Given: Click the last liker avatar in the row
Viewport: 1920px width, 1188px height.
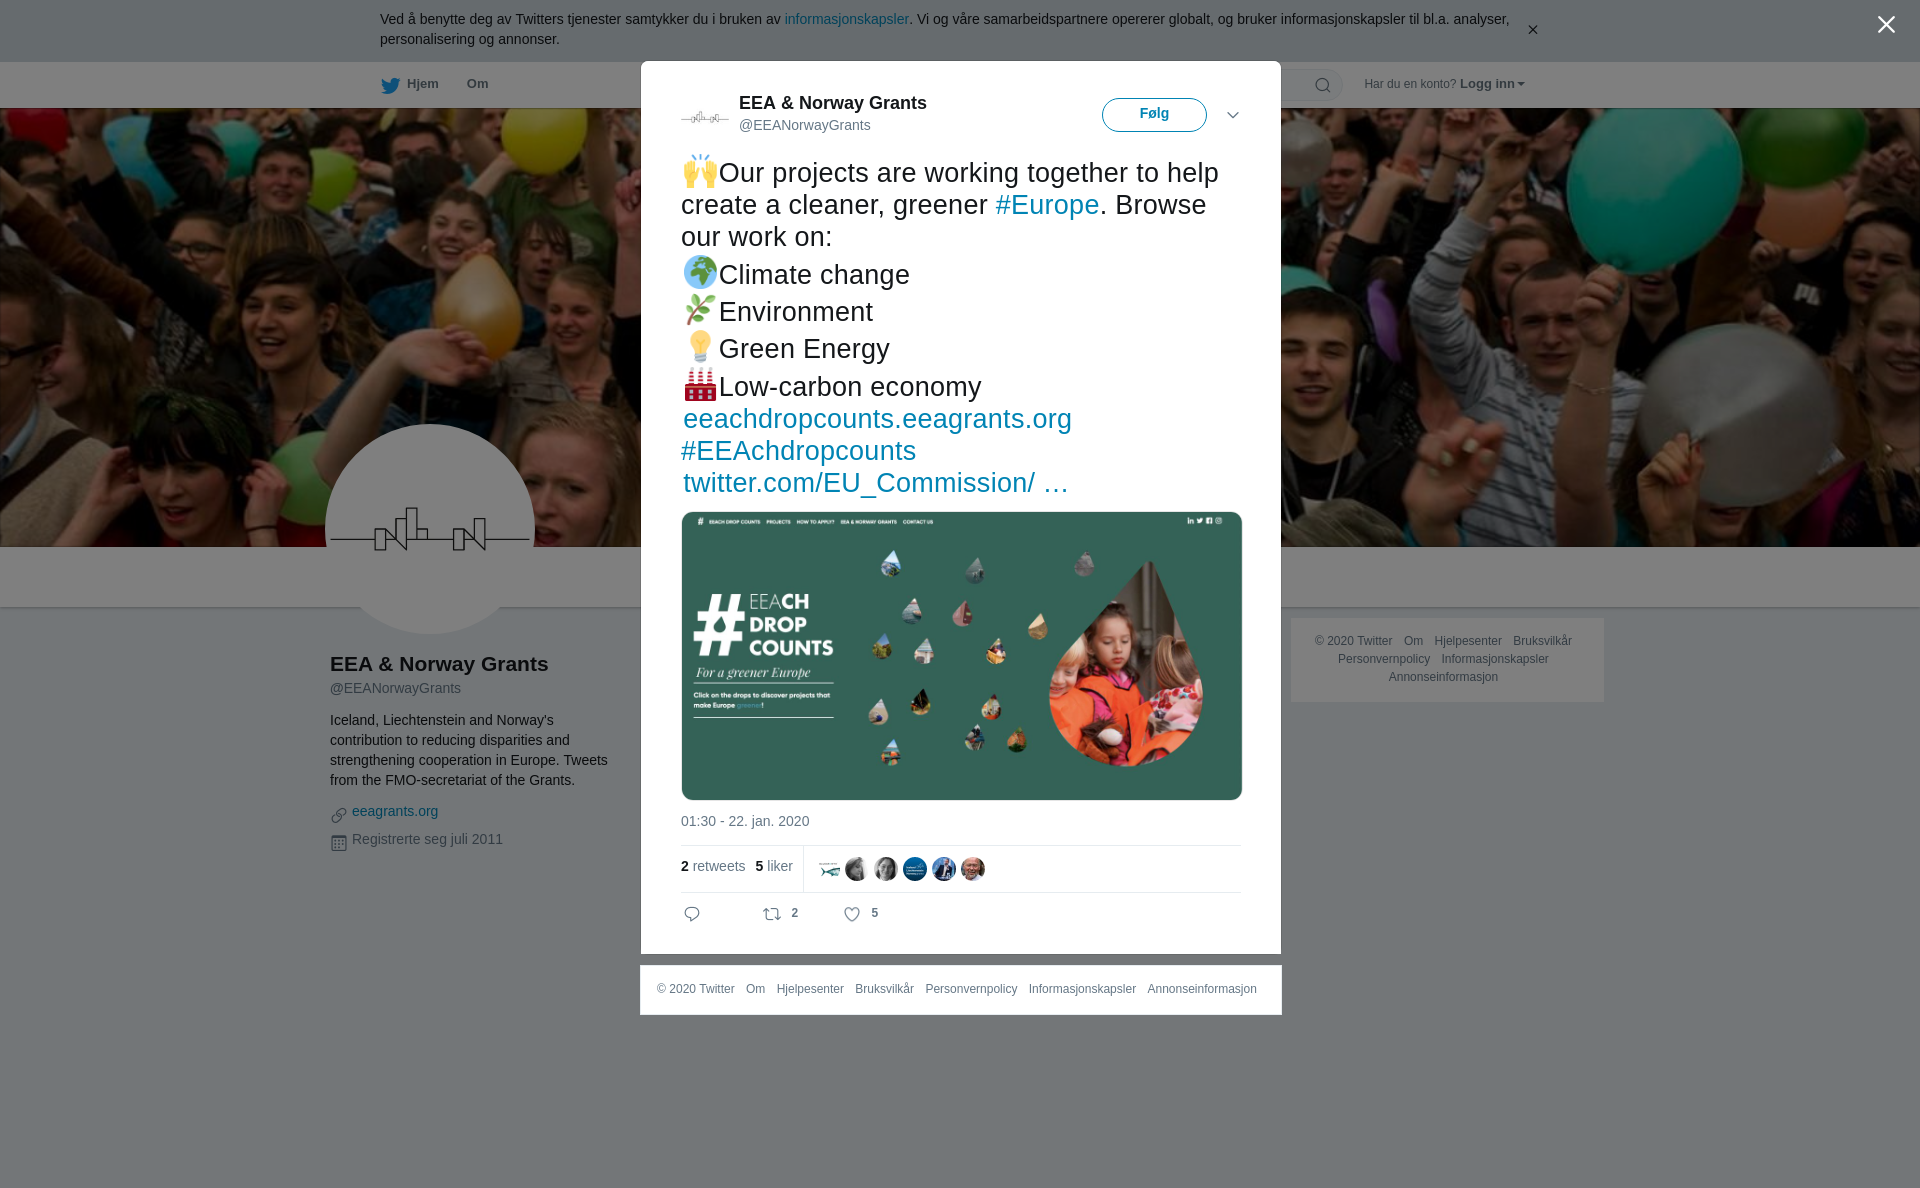Looking at the screenshot, I should [973, 869].
